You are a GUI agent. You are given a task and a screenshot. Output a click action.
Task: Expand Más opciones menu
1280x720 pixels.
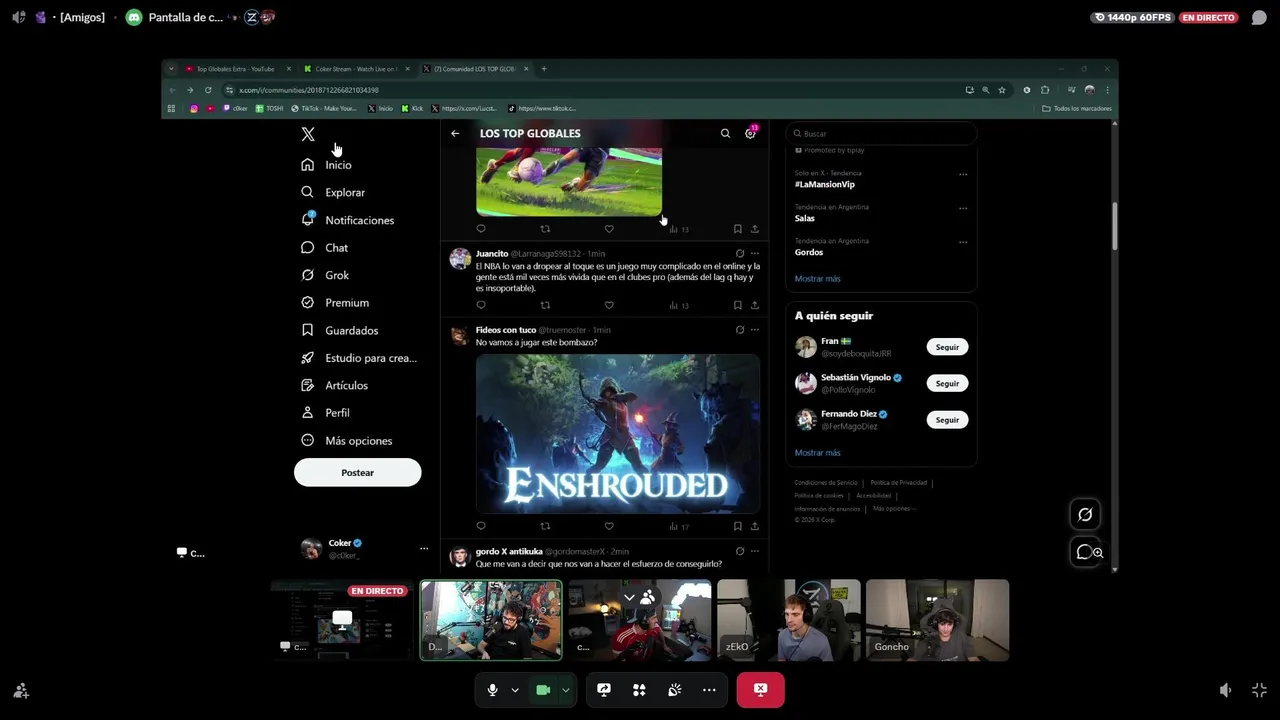coord(346,441)
